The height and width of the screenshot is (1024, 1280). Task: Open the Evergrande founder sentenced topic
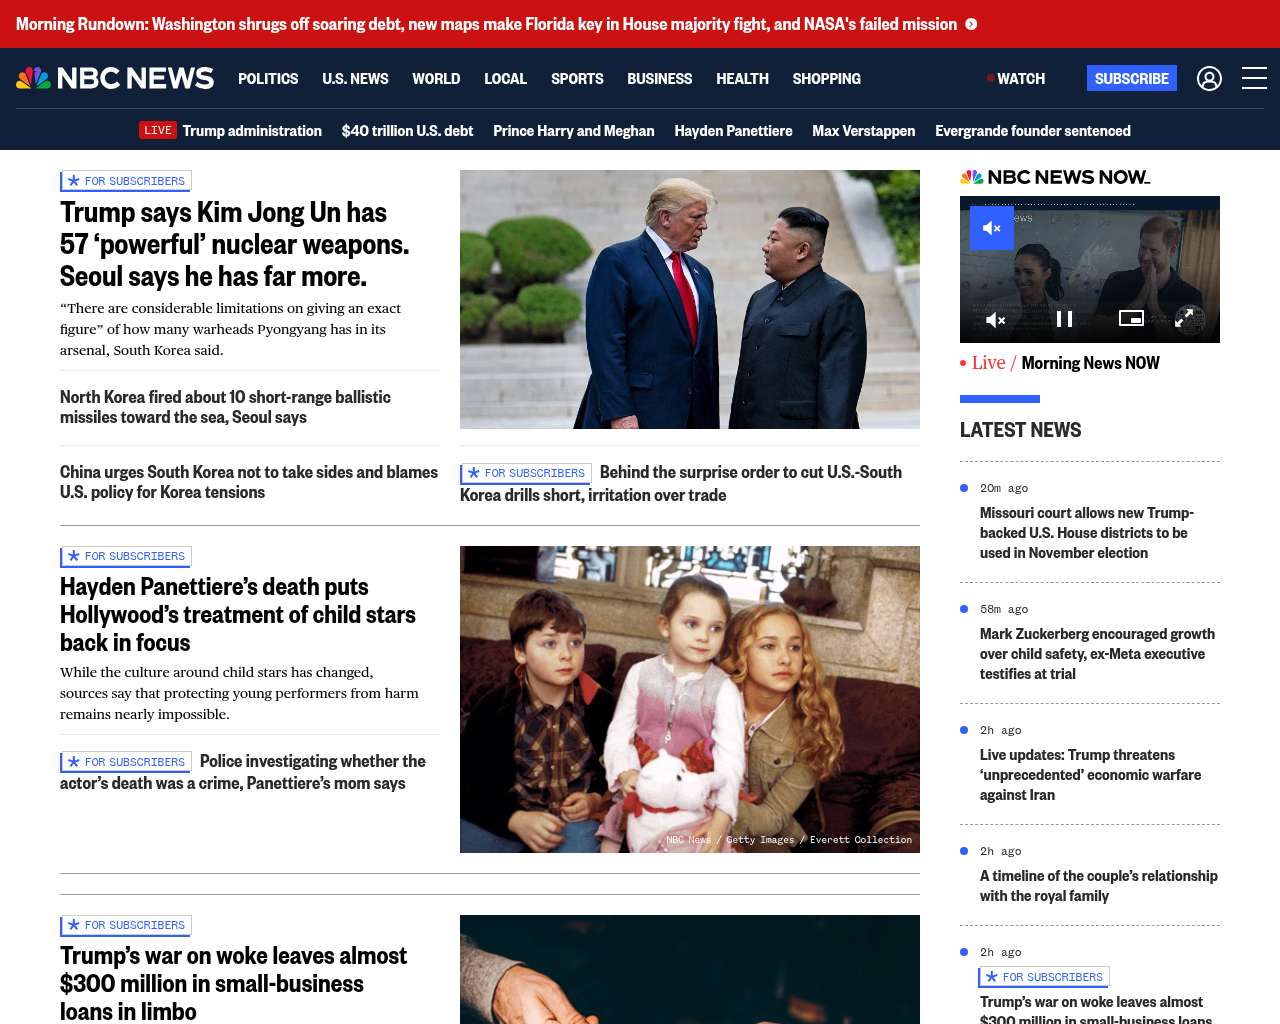[x=1032, y=130]
